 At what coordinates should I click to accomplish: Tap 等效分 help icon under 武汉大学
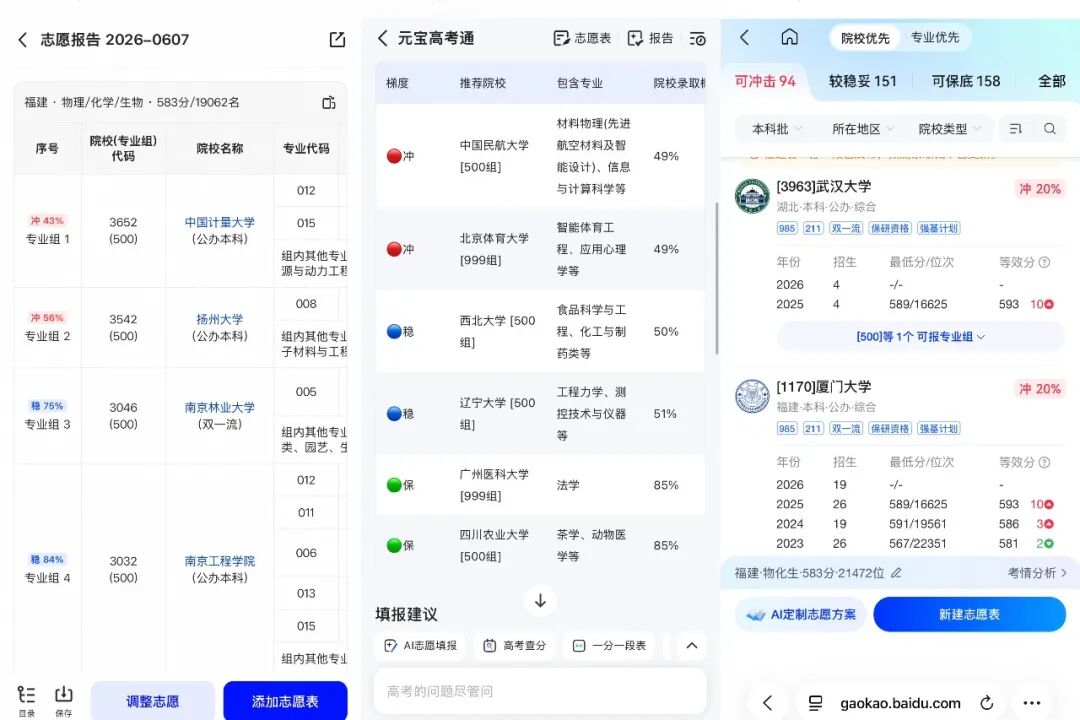(x=1044, y=262)
